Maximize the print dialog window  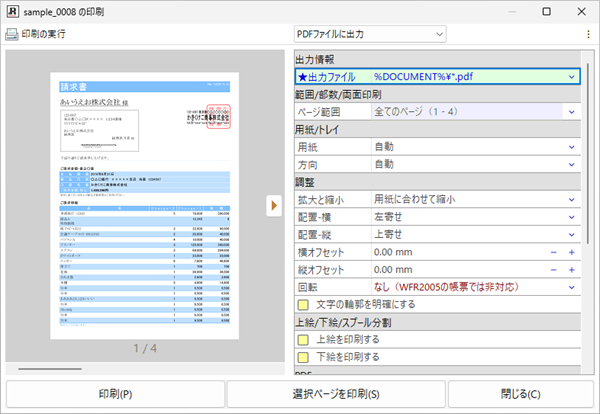coord(546,11)
